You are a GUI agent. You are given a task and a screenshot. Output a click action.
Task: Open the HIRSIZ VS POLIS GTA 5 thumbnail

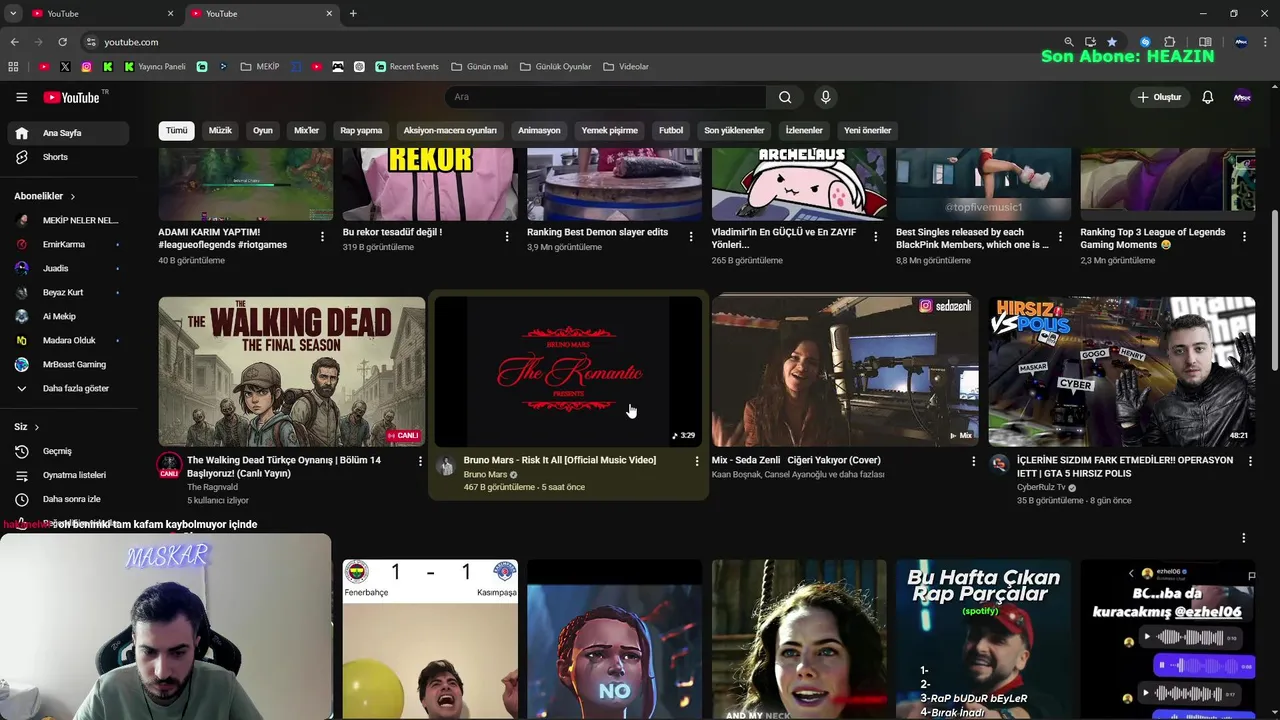(1122, 371)
